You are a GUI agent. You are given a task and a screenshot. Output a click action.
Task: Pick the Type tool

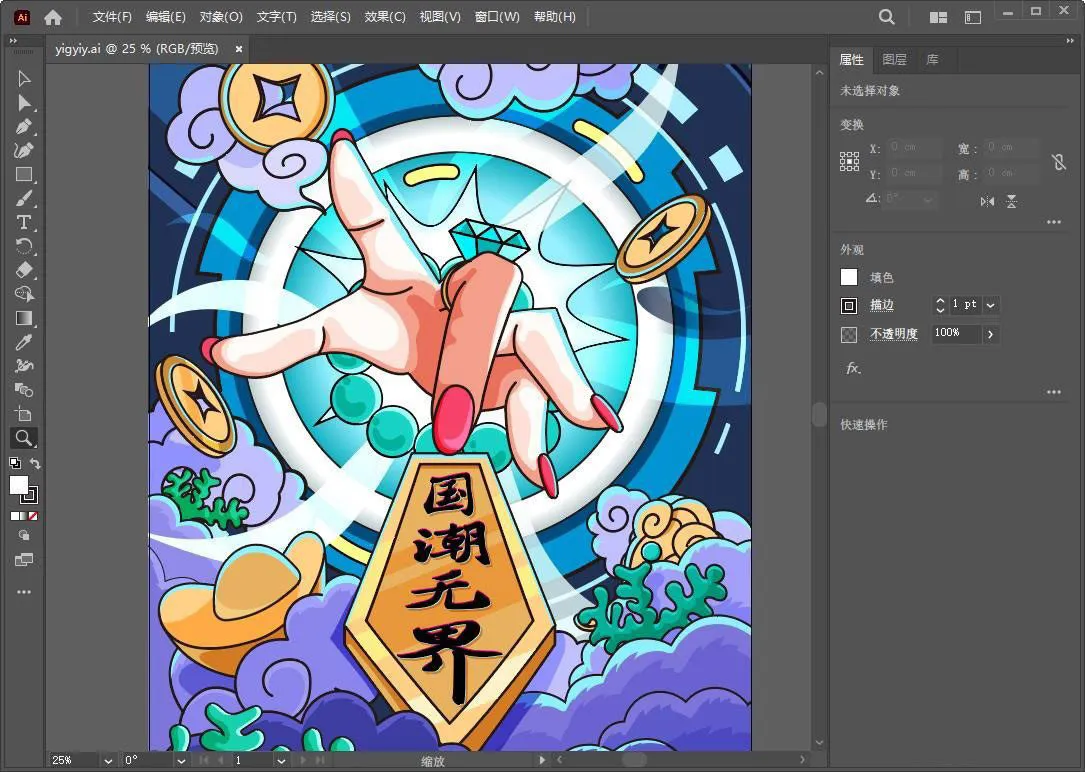24,222
